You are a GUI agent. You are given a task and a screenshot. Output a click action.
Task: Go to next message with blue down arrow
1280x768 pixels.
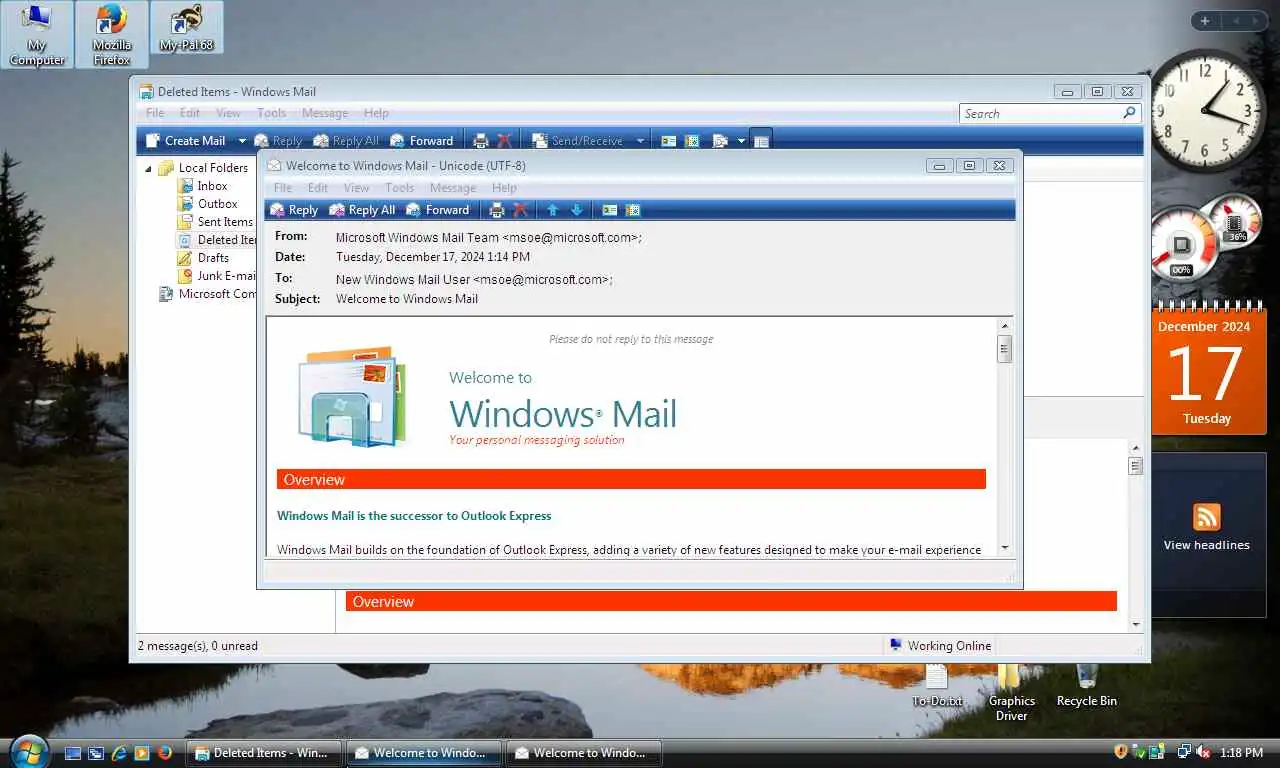pos(577,210)
